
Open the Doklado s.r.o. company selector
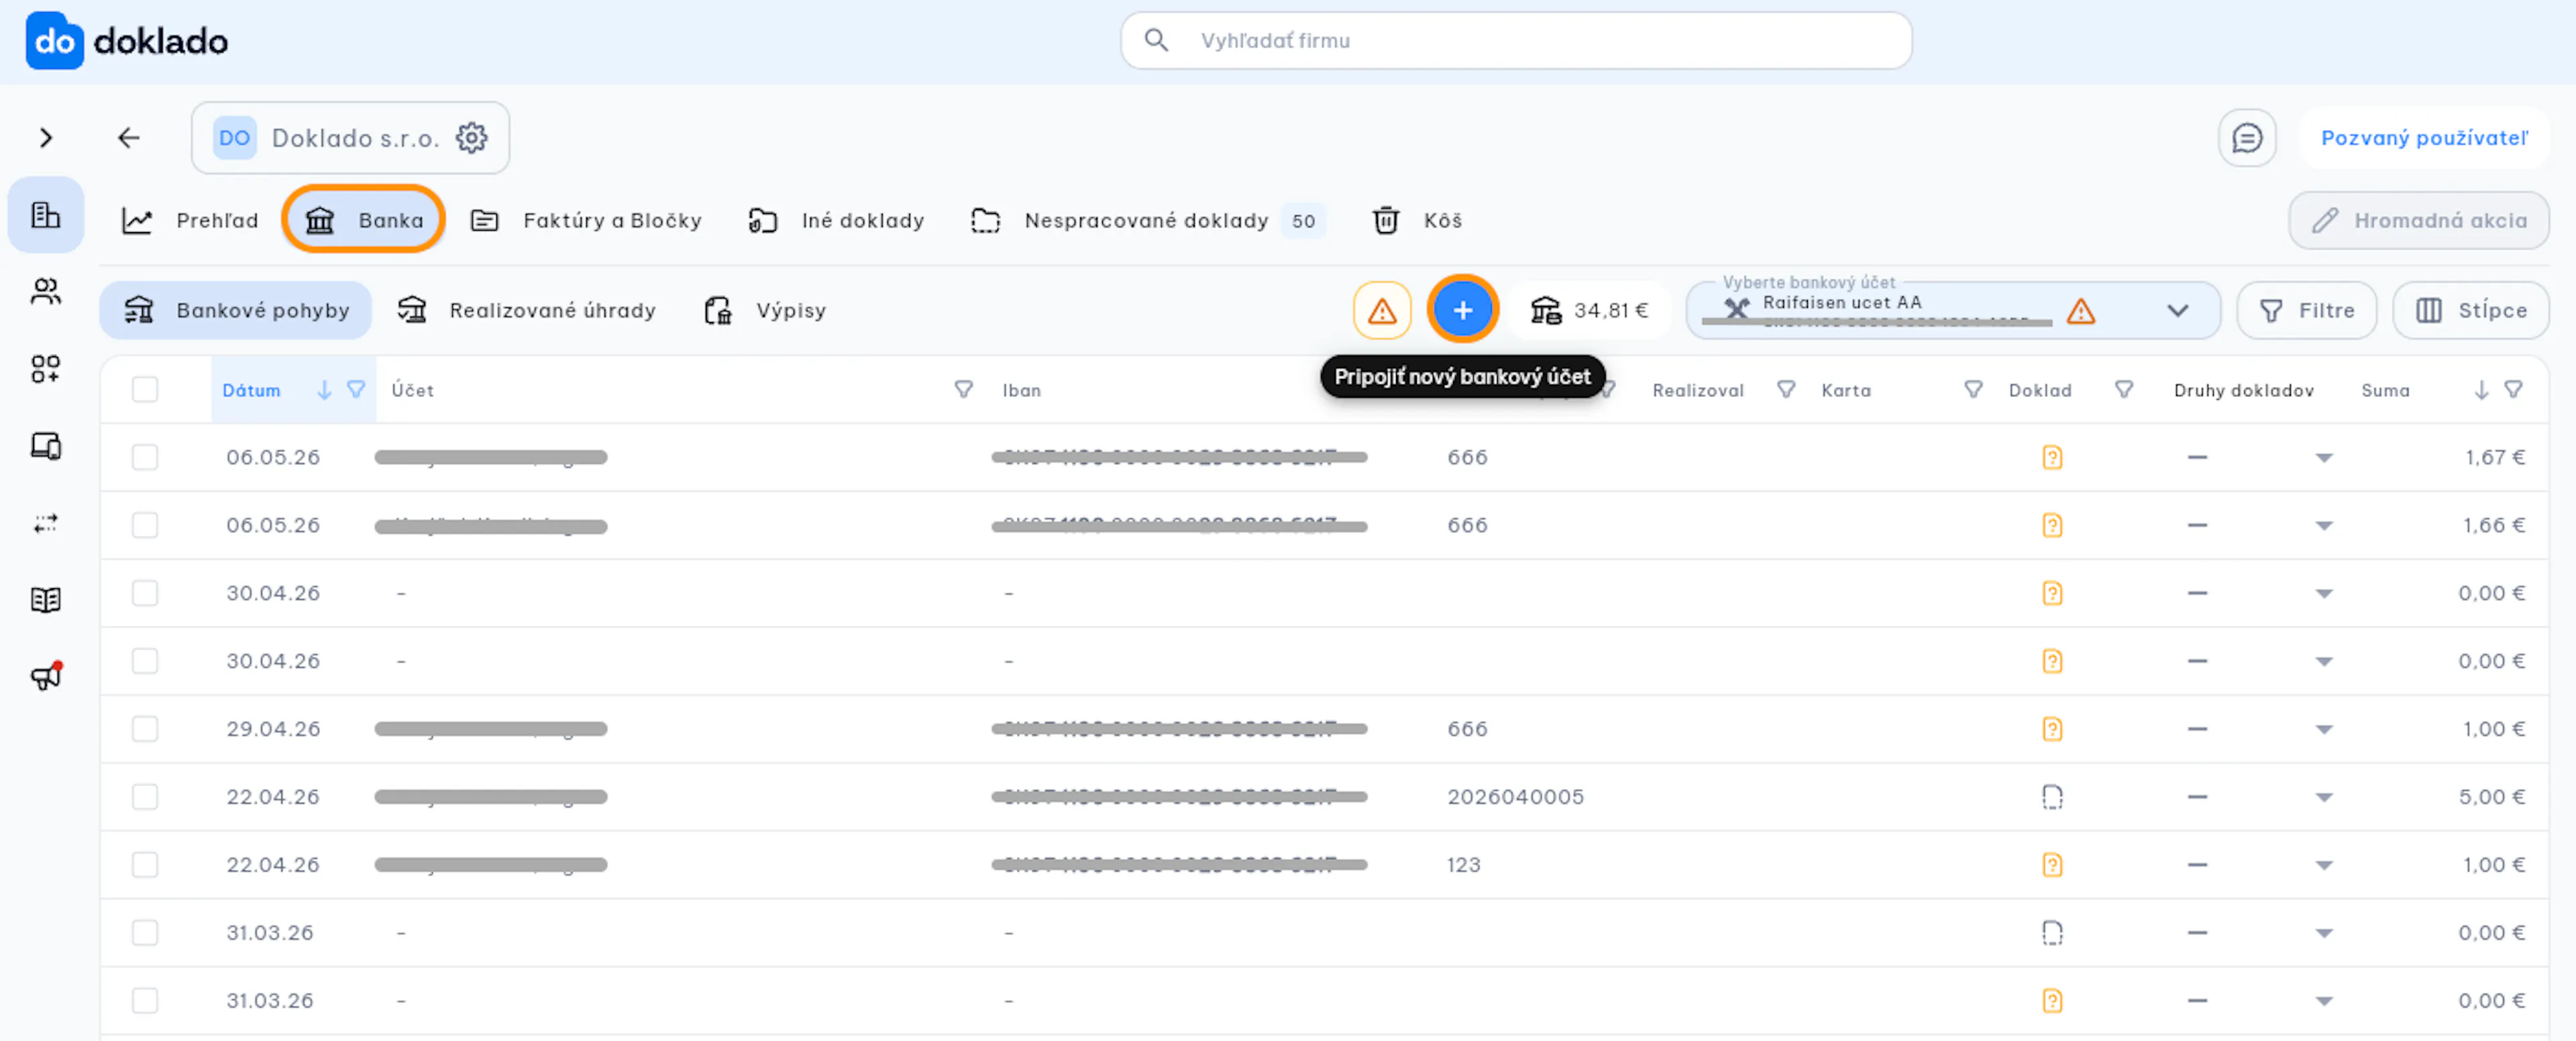click(350, 138)
